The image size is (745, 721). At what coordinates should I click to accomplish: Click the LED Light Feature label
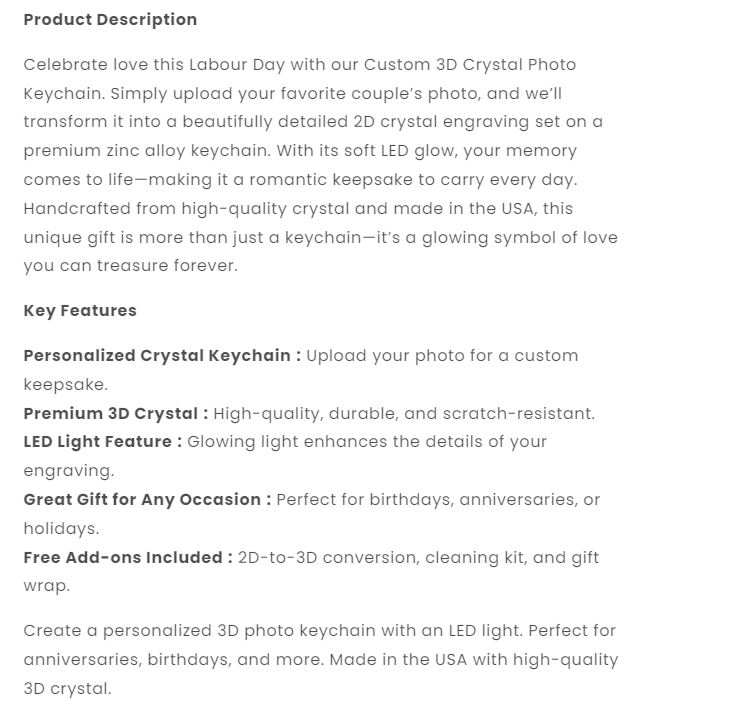[x=103, y=442]
